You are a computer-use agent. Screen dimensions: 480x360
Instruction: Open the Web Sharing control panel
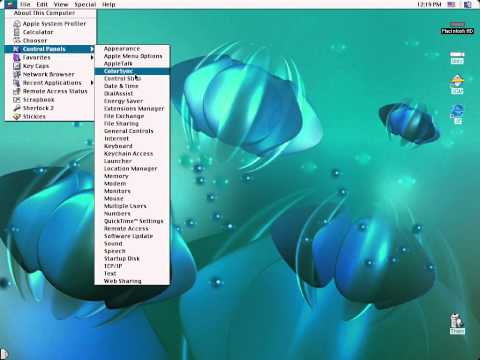coord(132,281)
